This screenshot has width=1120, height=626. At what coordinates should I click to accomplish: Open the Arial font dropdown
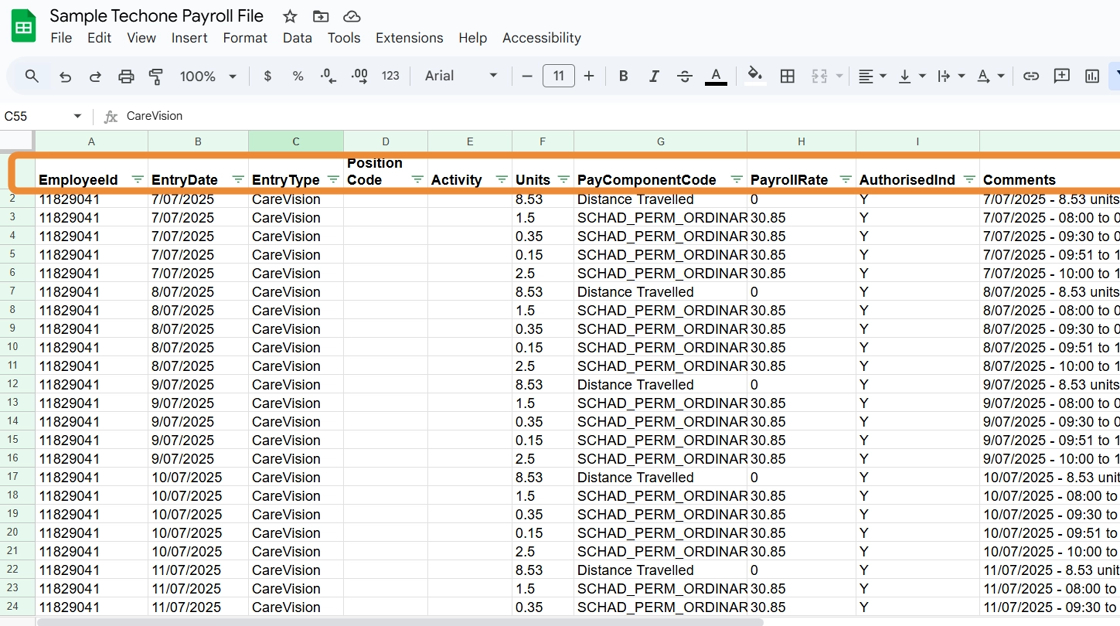tap(461, 76)
